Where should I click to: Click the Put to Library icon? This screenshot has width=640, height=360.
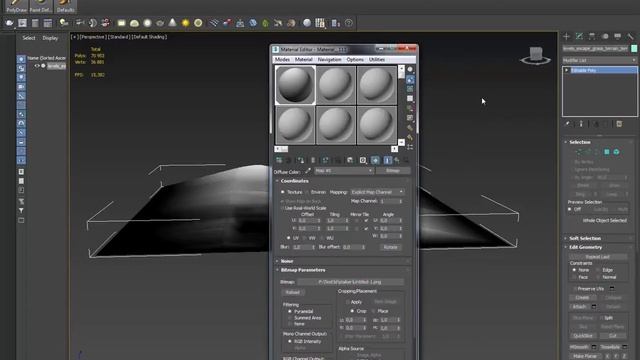click(x=350, y=160)
